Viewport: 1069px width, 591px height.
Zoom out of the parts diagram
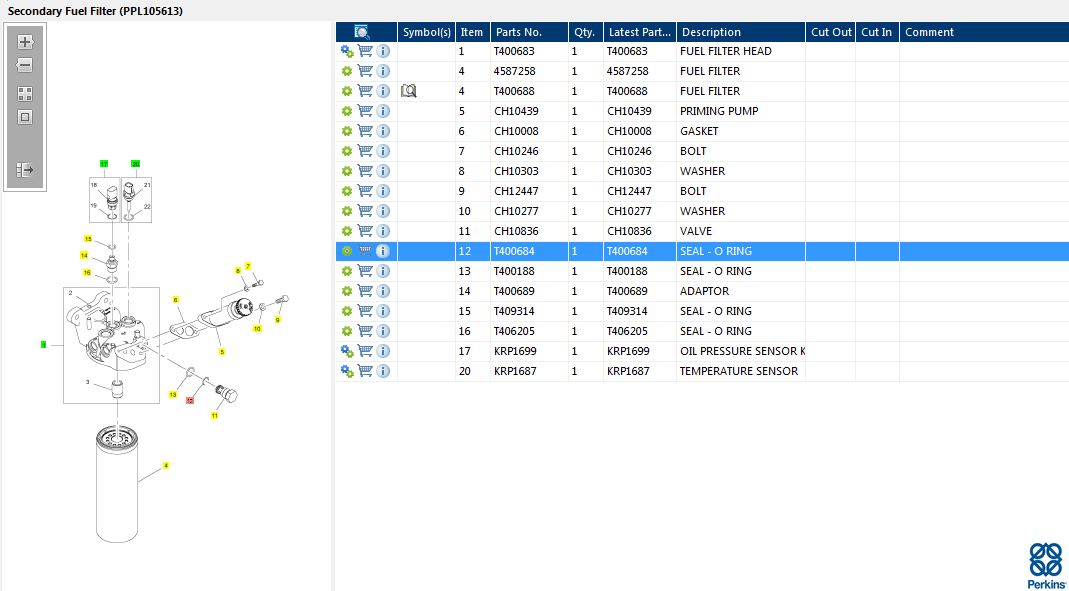click(x=25, y=65)
